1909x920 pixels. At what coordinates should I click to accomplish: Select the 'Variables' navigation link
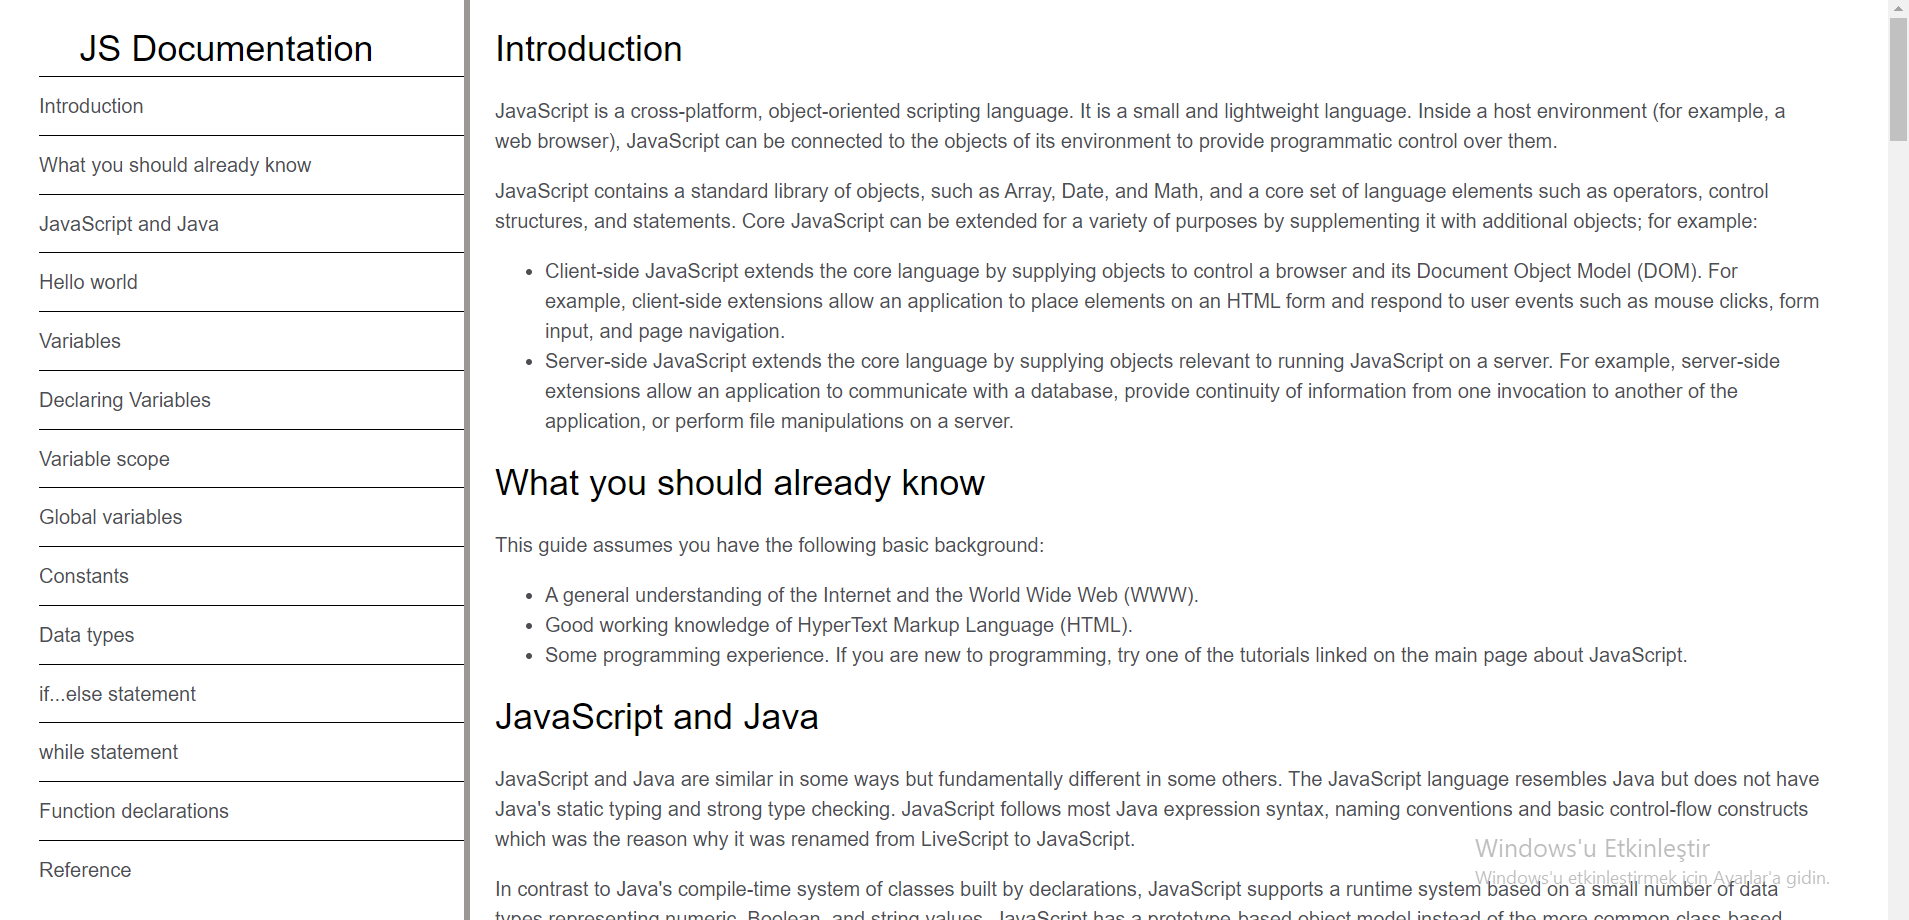point(79,341)
